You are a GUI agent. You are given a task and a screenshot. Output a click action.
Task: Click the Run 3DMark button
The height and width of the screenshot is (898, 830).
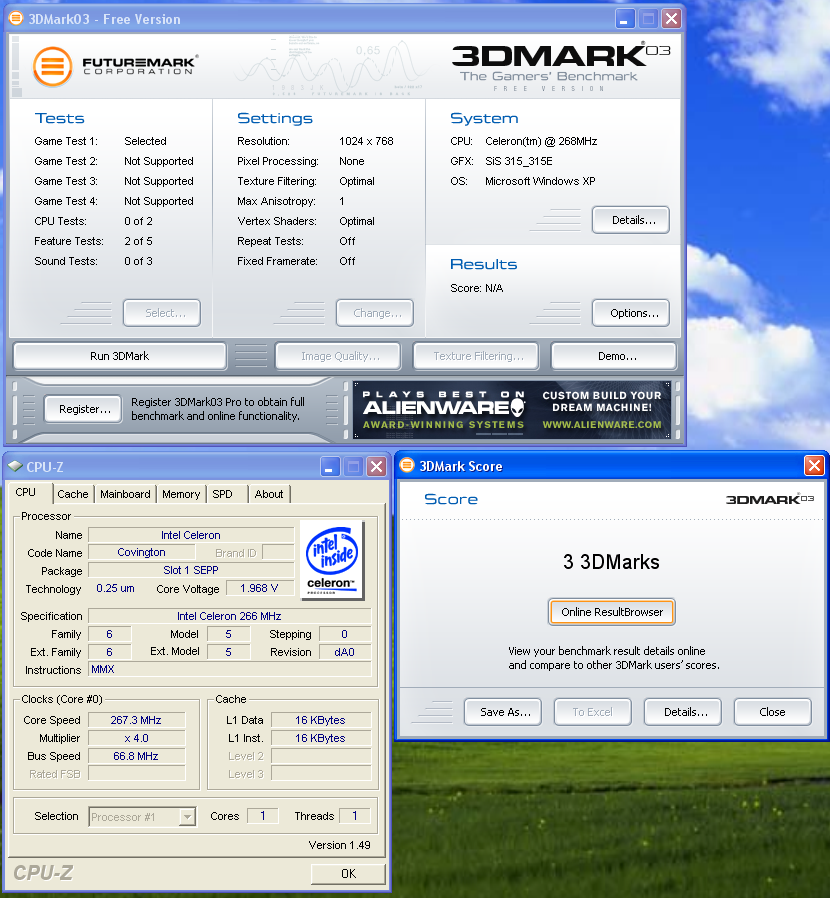[119, 356]
